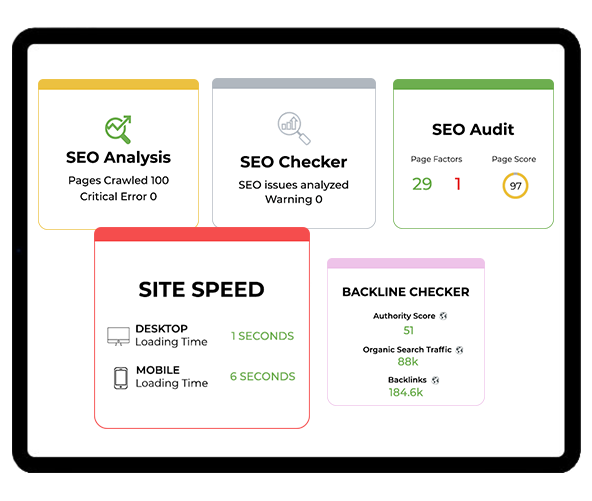Click the desktop 1 SECONDS value
The width and height of the screenshot is (592, 501).
pyautogui.click(x=262, y=336)
